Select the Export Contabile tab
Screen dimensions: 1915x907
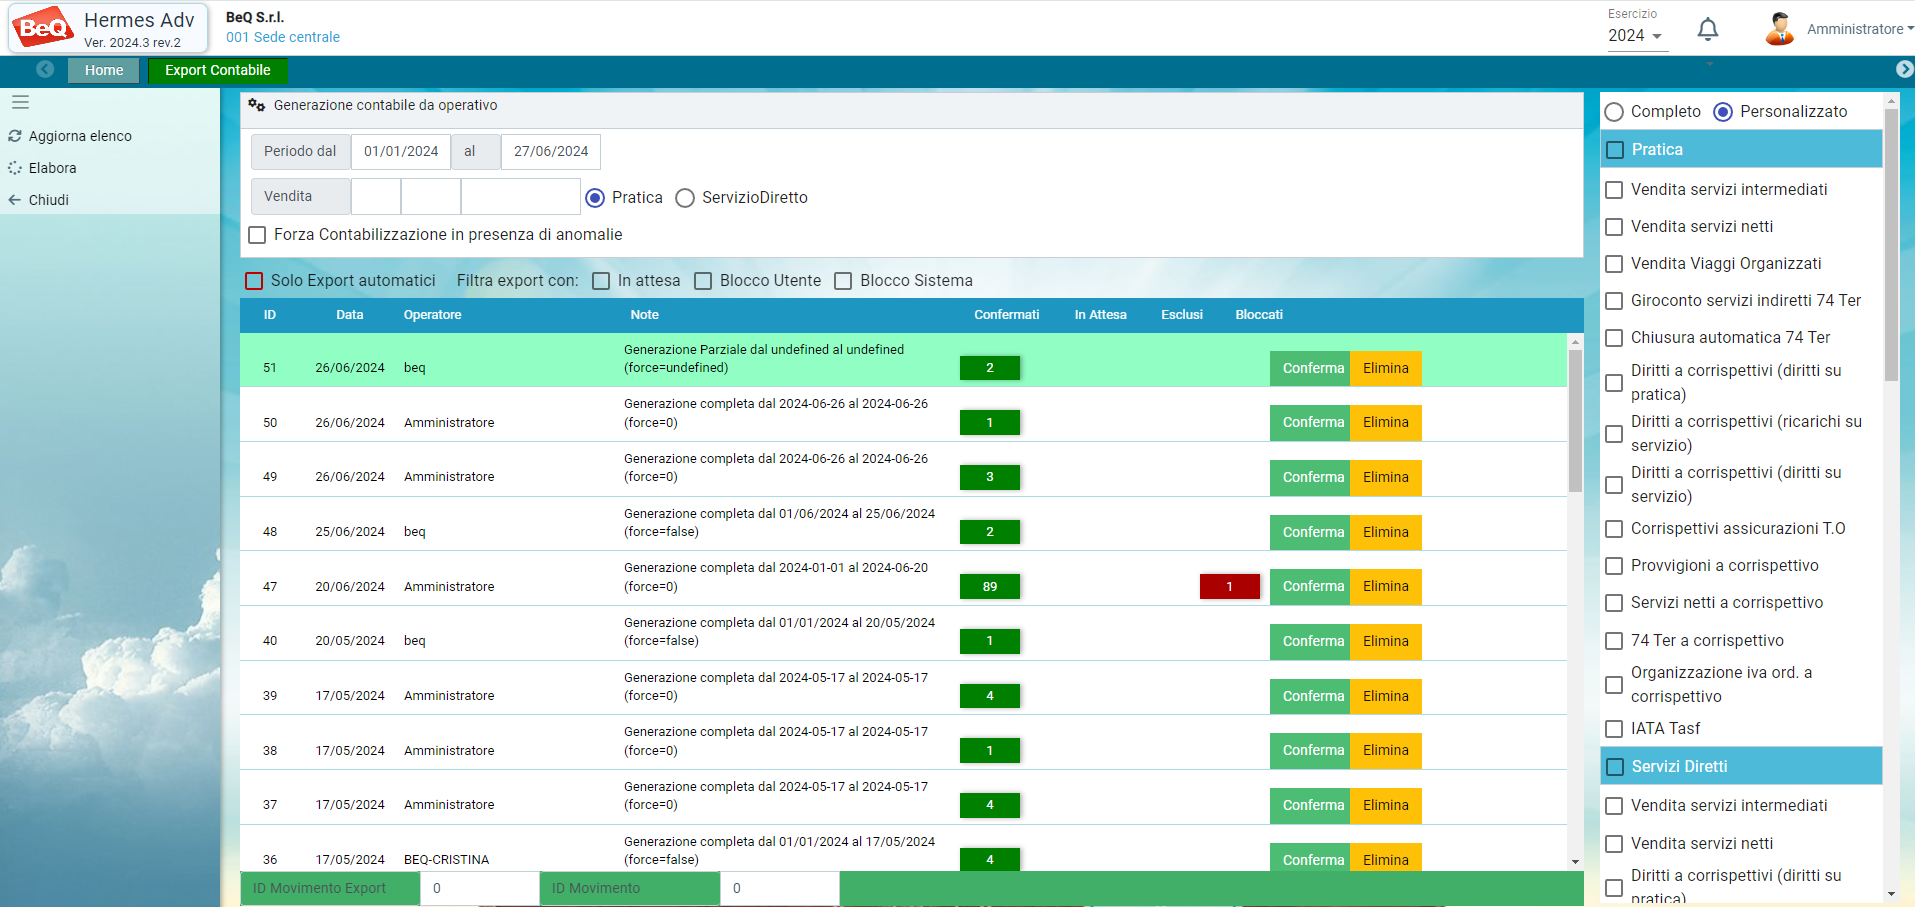pyautogui.click(x=217, y=70)
